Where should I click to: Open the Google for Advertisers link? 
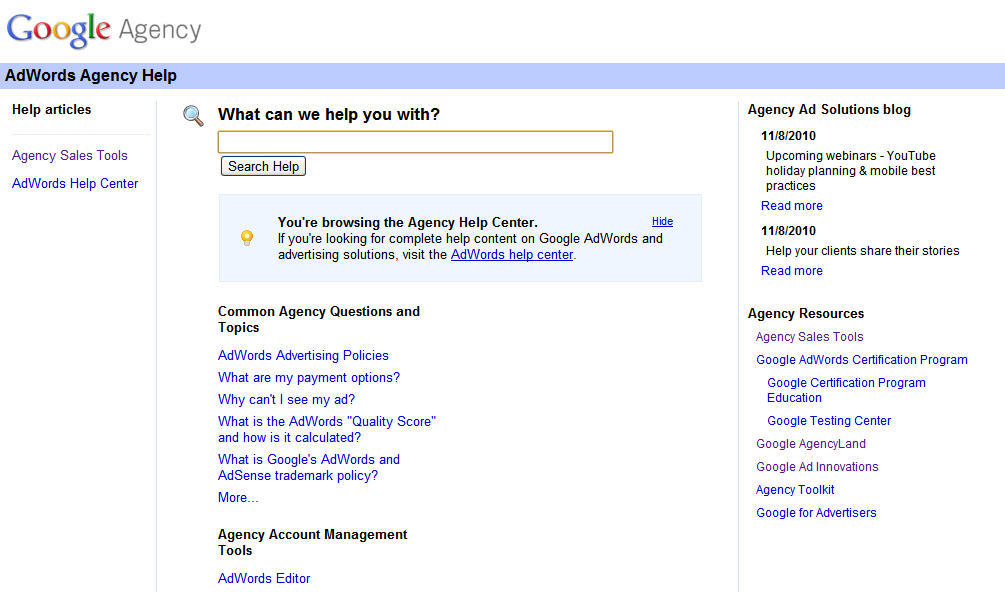tap(816, 513)
